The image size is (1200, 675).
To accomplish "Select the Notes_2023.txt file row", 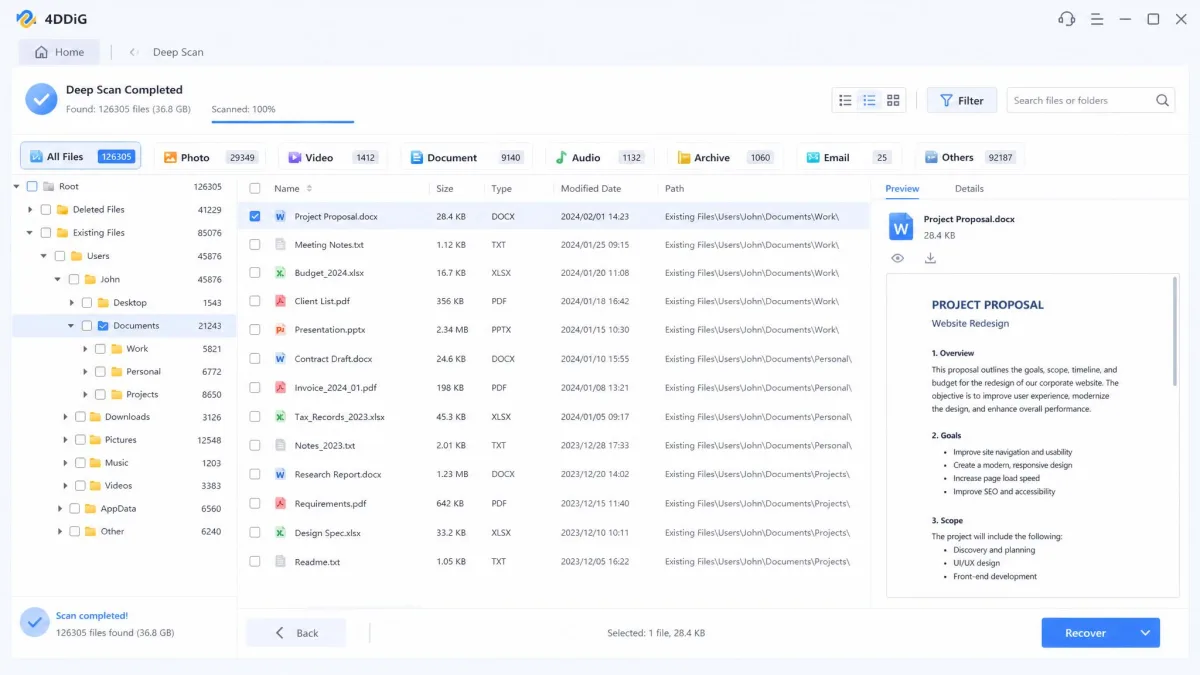I will pyautogui.click(x=553, y=445).
